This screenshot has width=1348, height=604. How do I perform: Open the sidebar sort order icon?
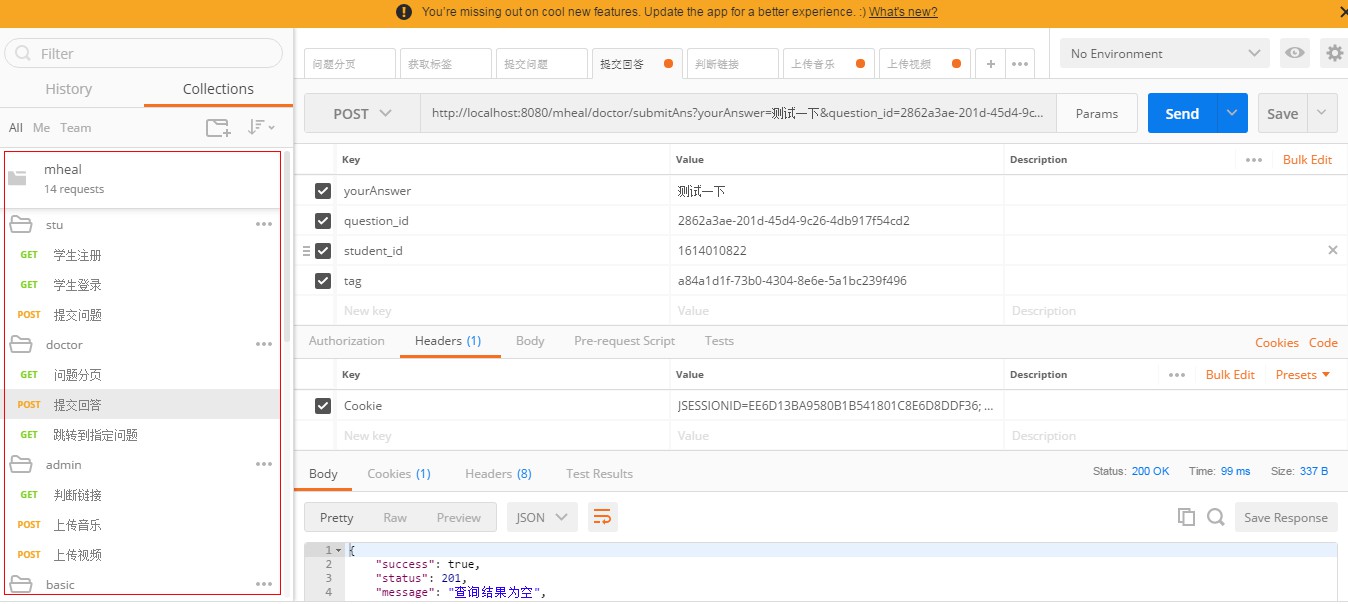tap(258, 127)
